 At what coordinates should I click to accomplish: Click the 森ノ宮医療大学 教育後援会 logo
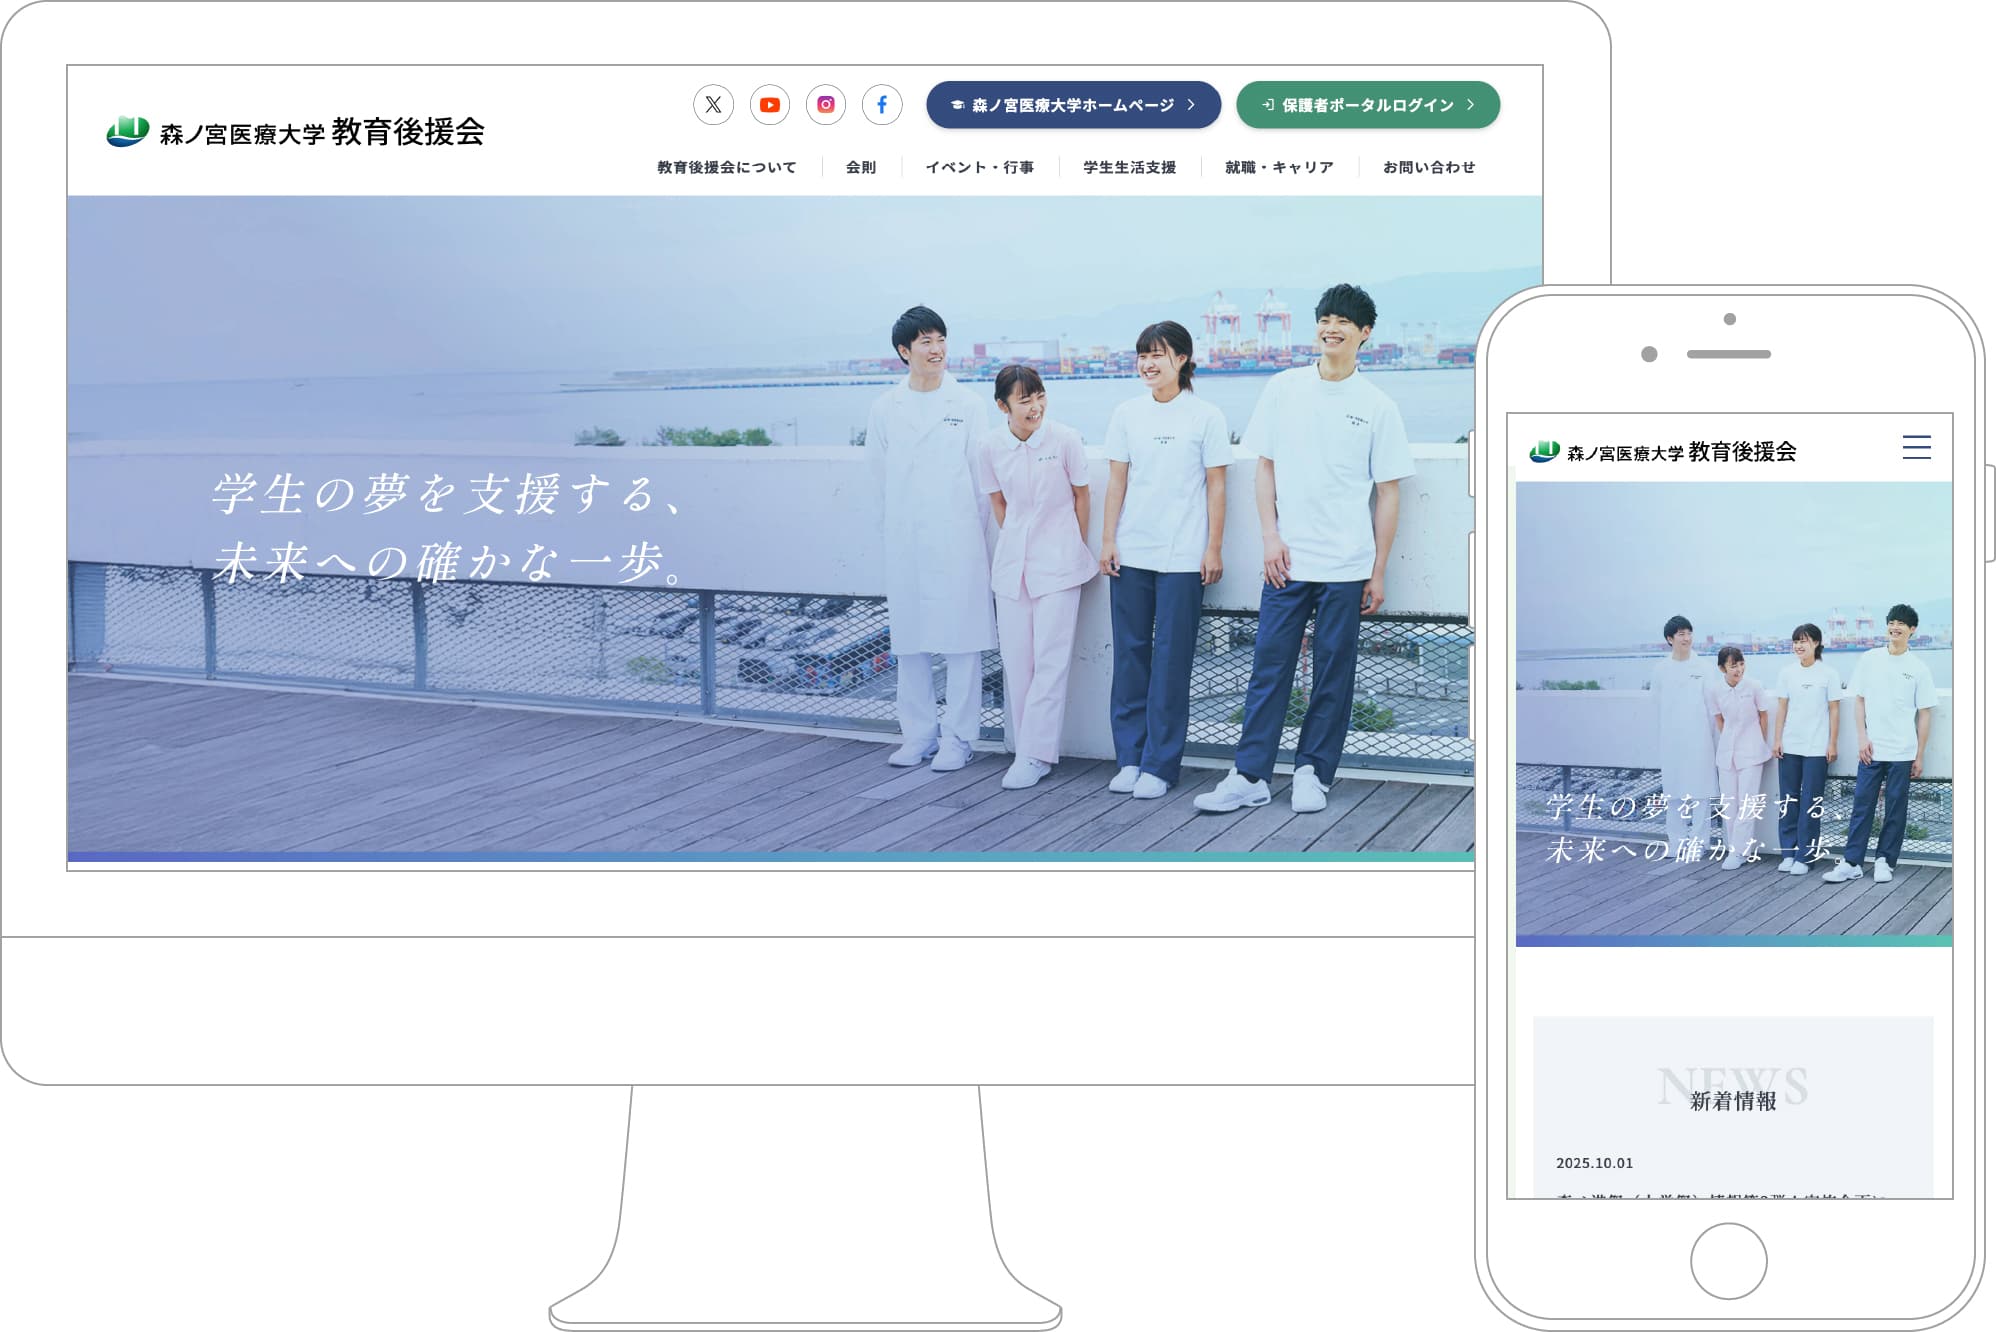coord(295,128)
